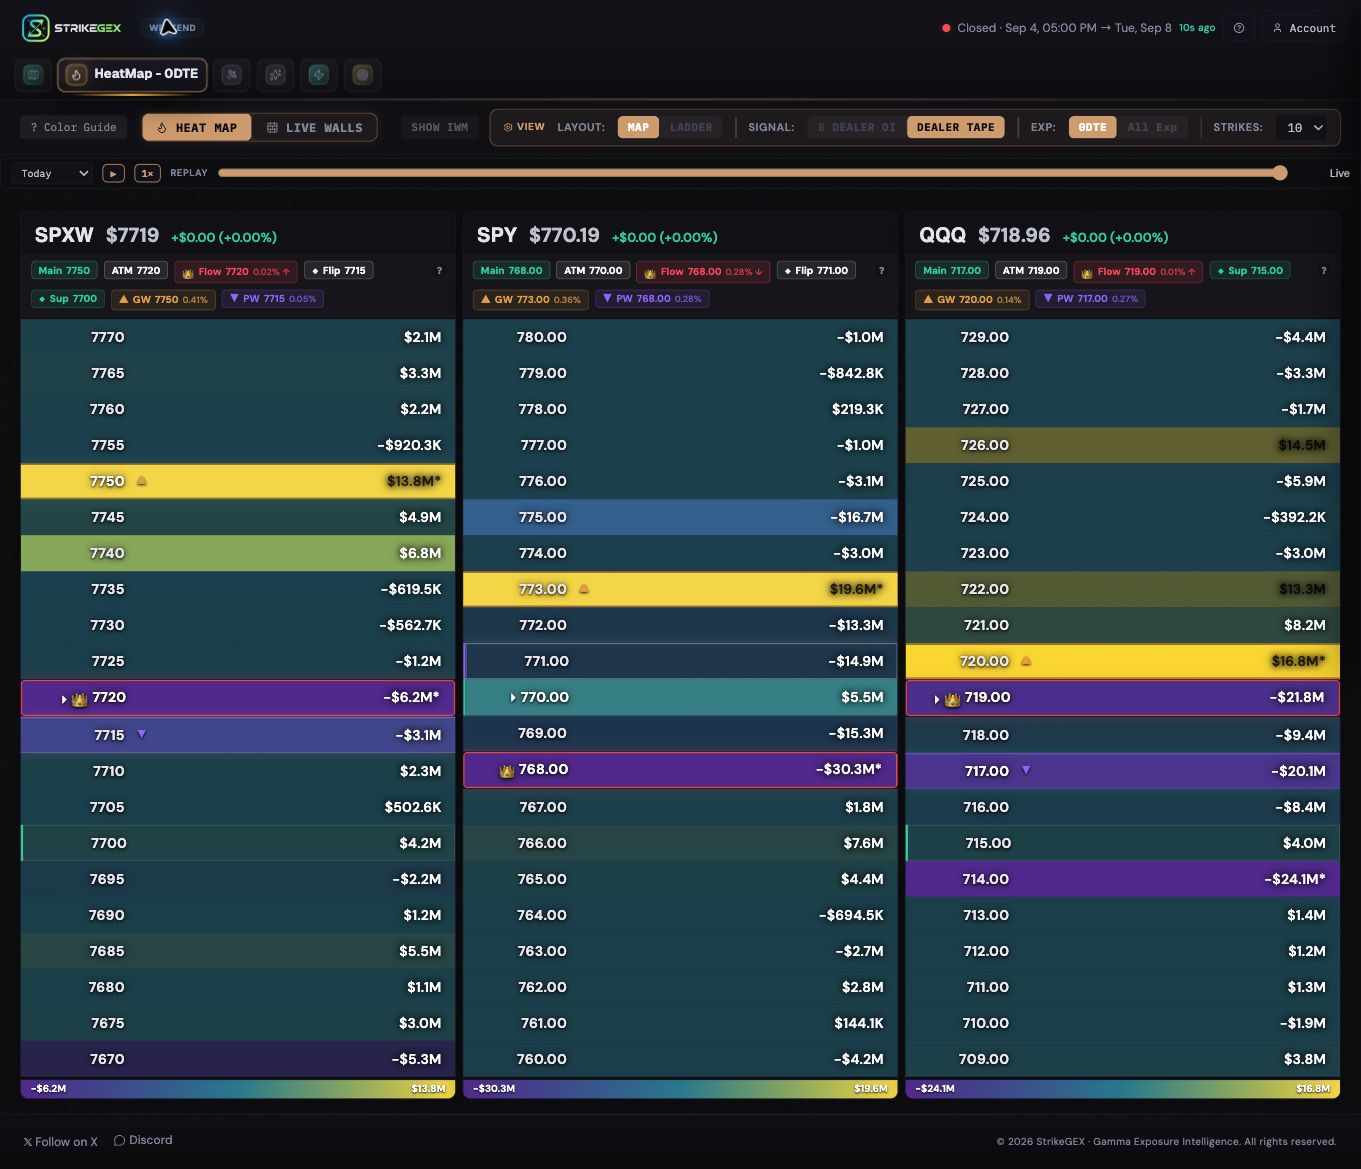
Task: Expand the SPY 770.00 row arrow
Action: tap(513, 697)
